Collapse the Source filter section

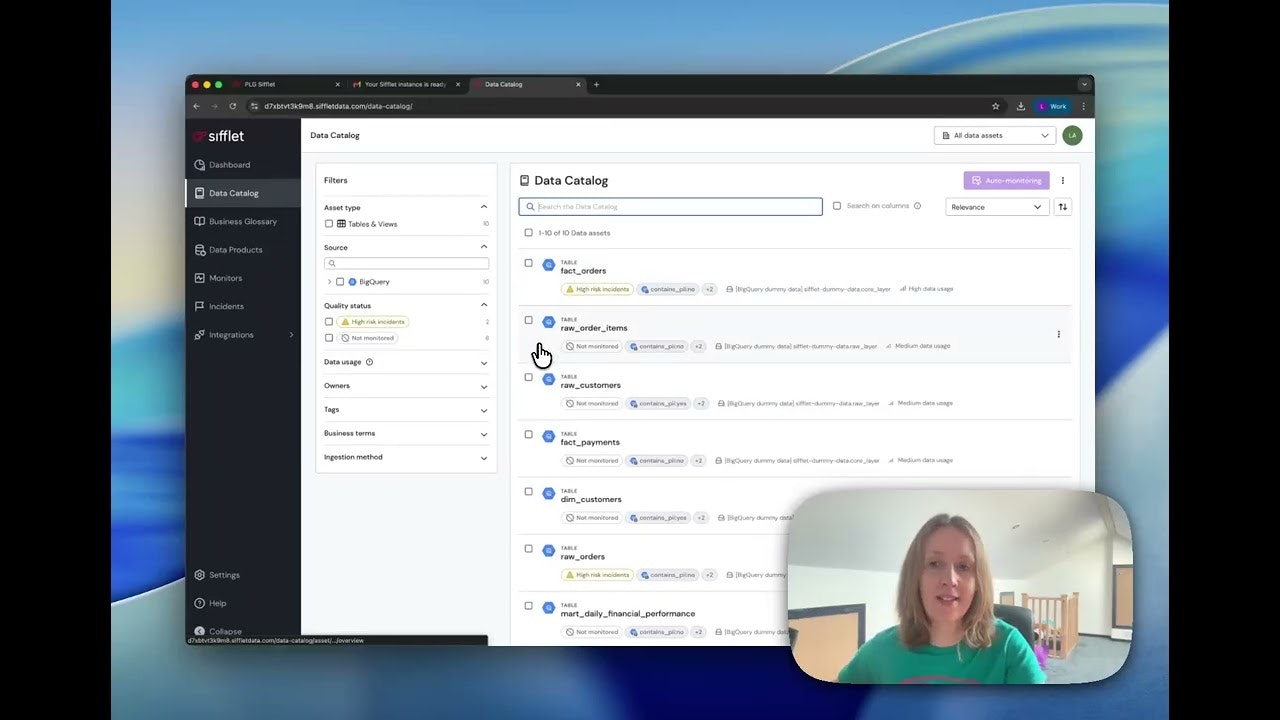pyautogui.click(x=484, y=247)
